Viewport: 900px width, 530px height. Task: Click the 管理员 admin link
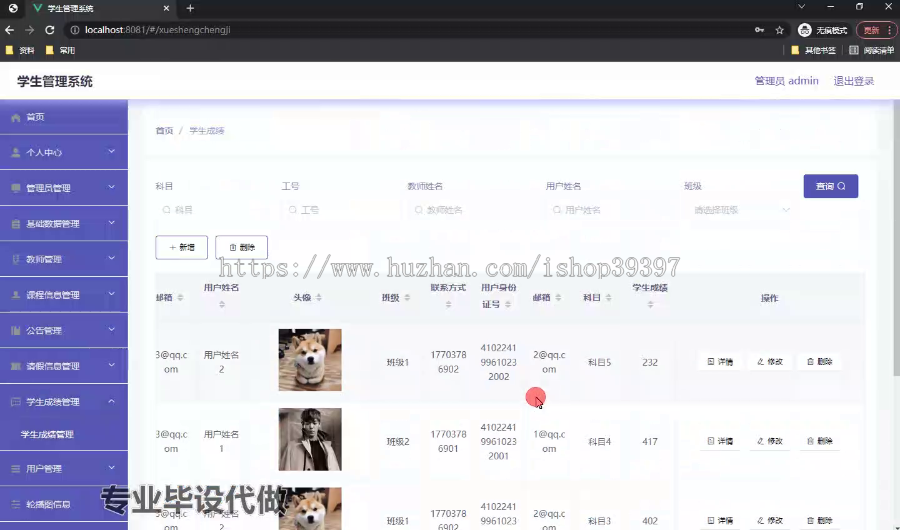pyautogui.click(x=786, y=81)
